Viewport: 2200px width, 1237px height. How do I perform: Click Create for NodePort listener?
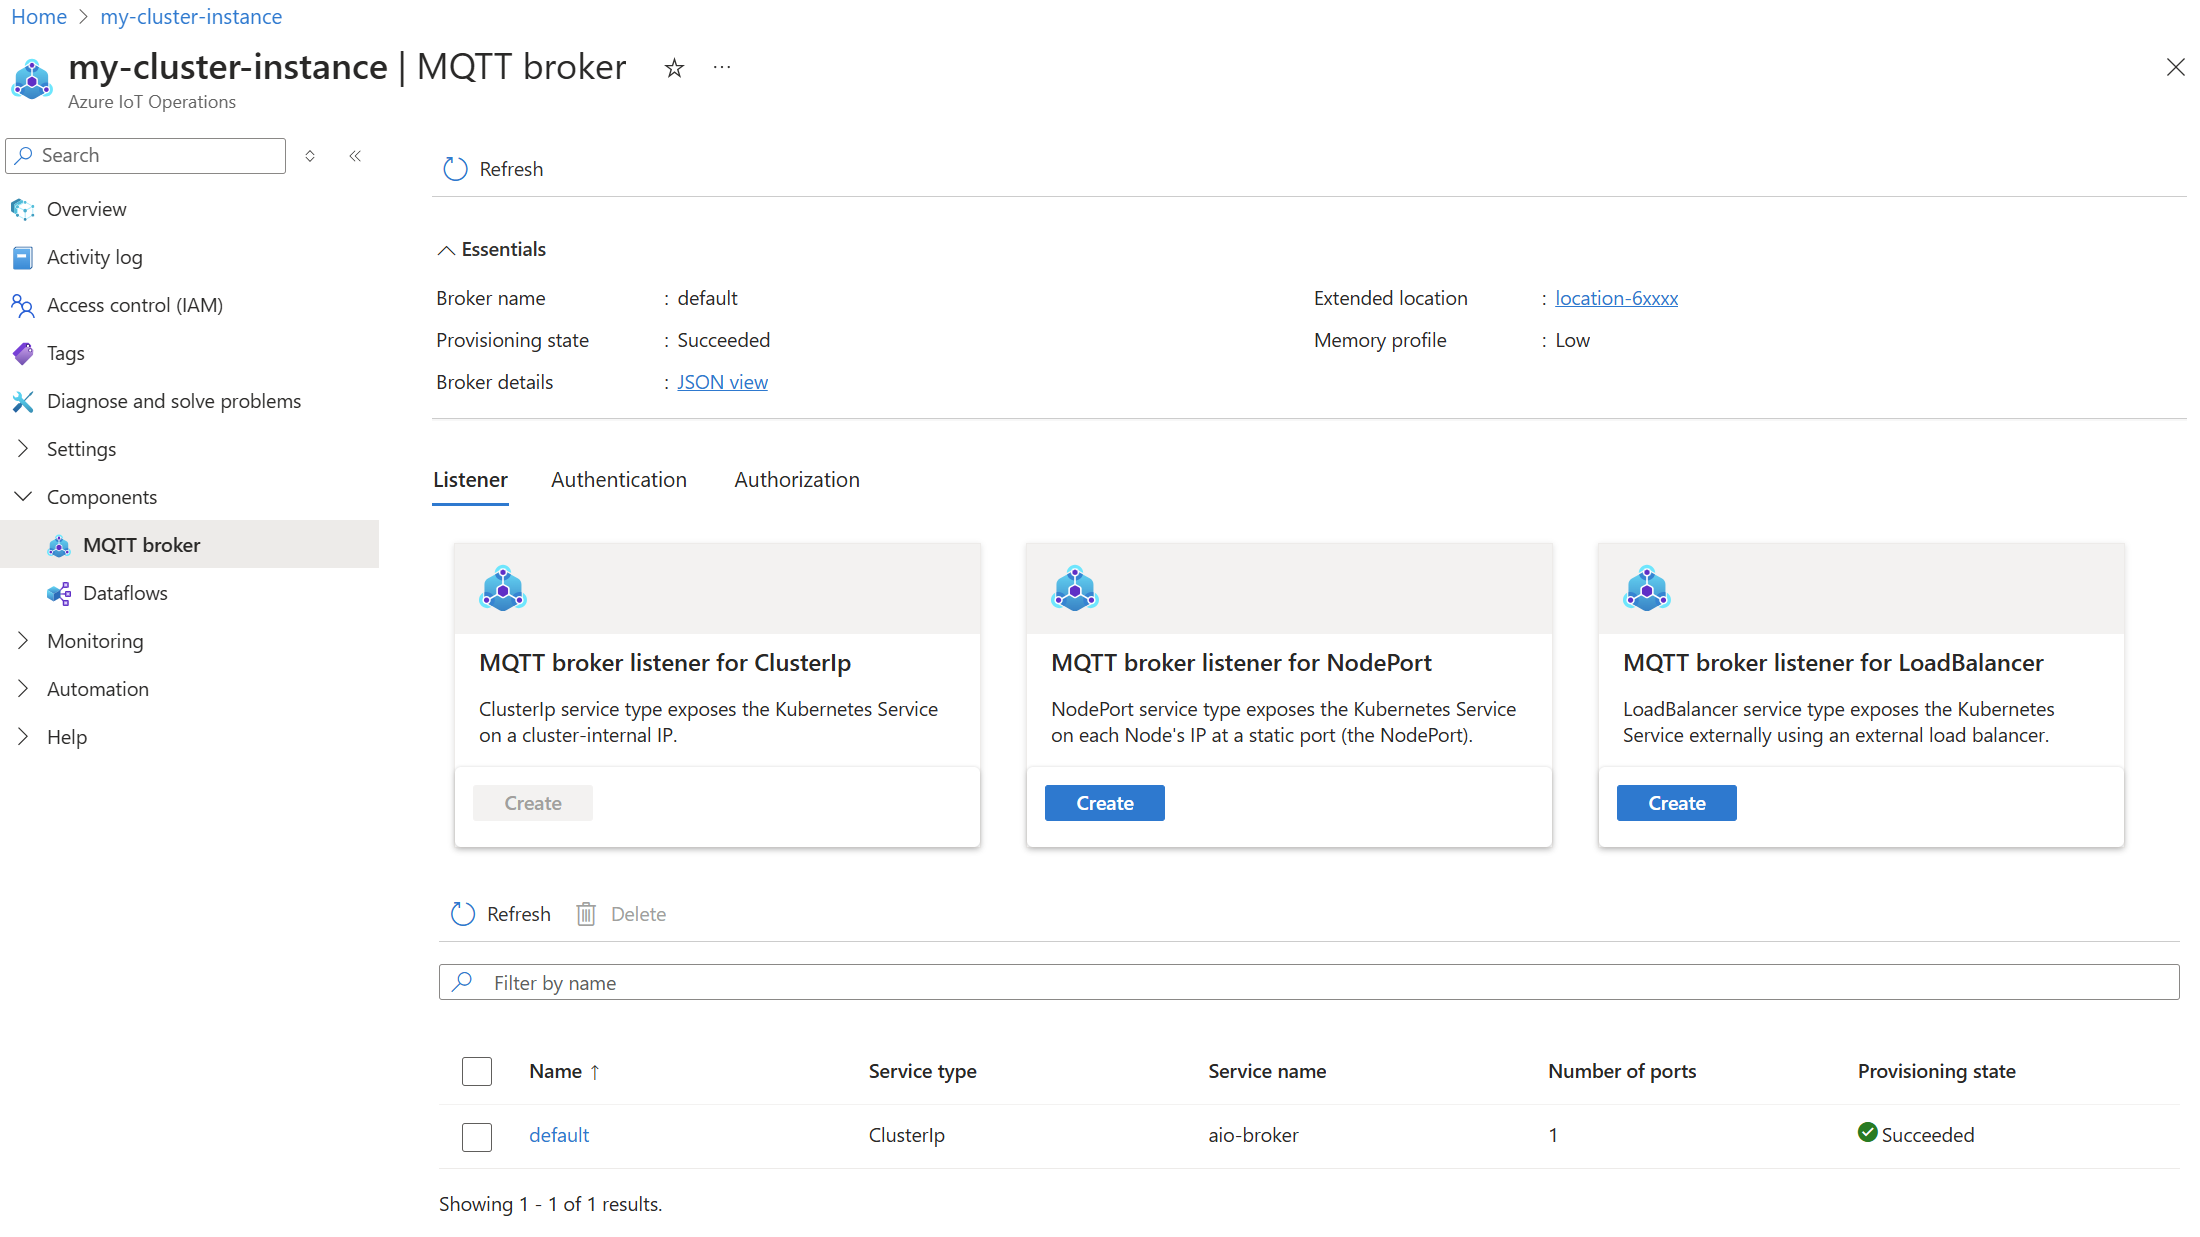point(1105,802)
